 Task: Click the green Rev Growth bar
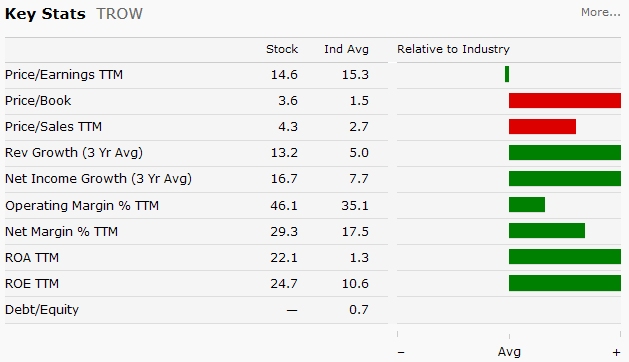tap(565, 153)
